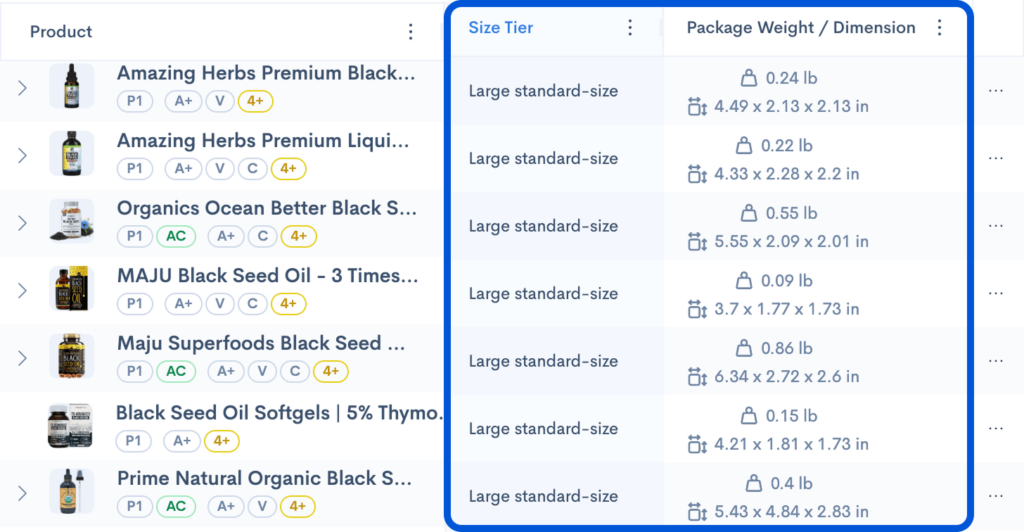Click the AC badge on Organics Ocean row
Image resolution: width=1024 pixels, height=532 pixels.
coord(176,236)
